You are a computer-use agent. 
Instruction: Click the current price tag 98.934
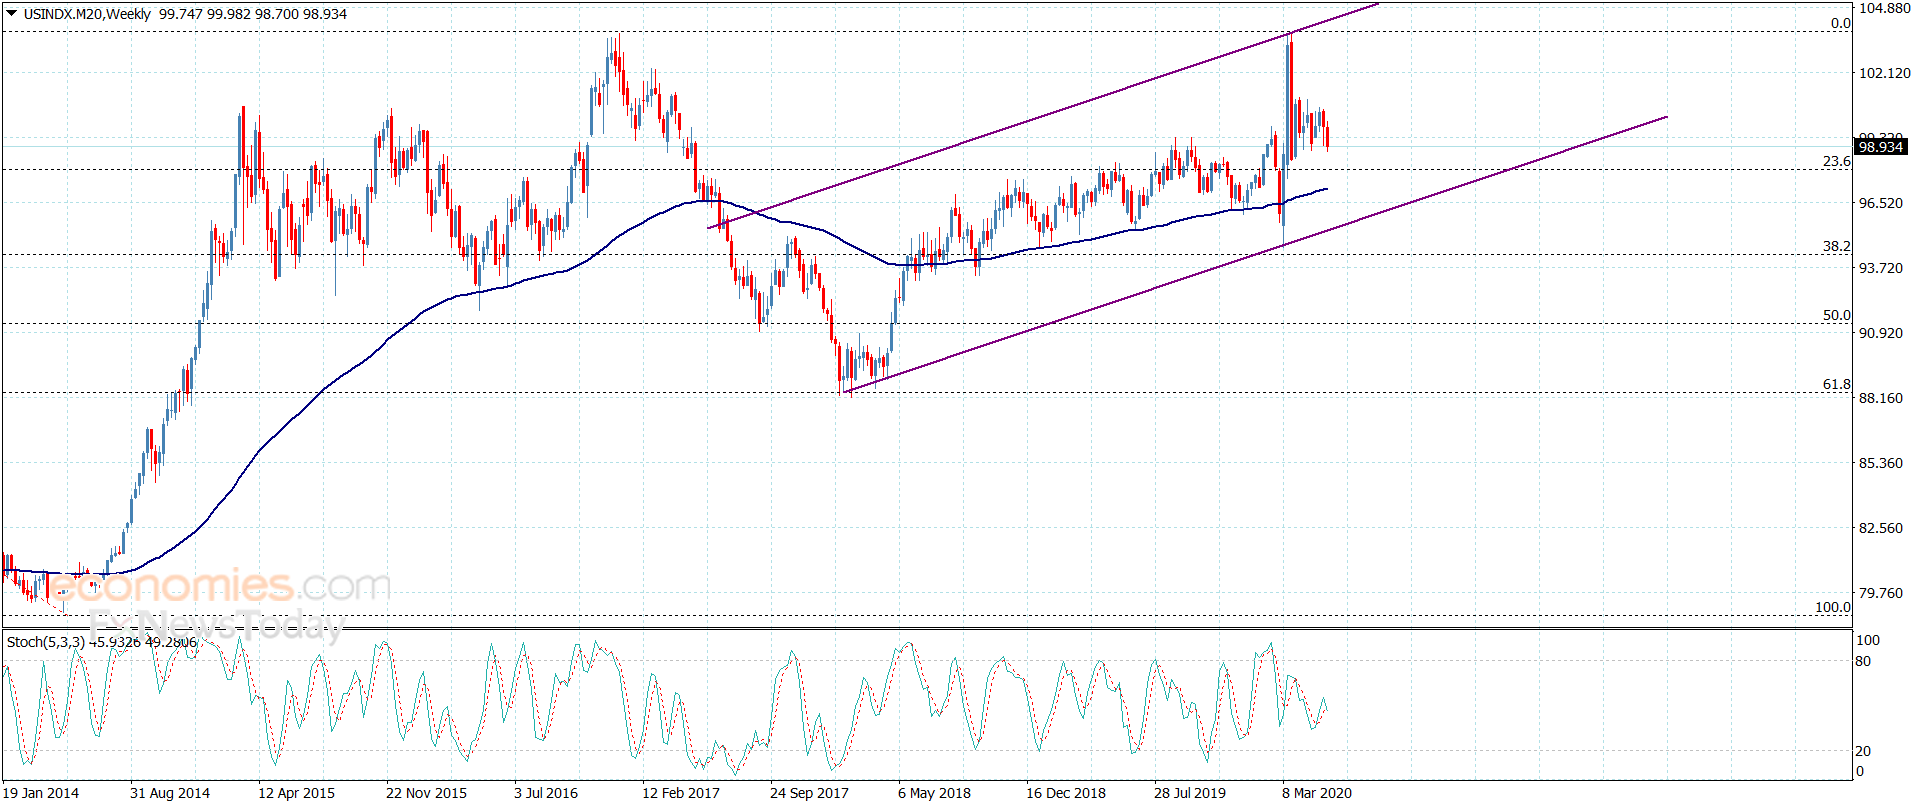pos(1881,147)
